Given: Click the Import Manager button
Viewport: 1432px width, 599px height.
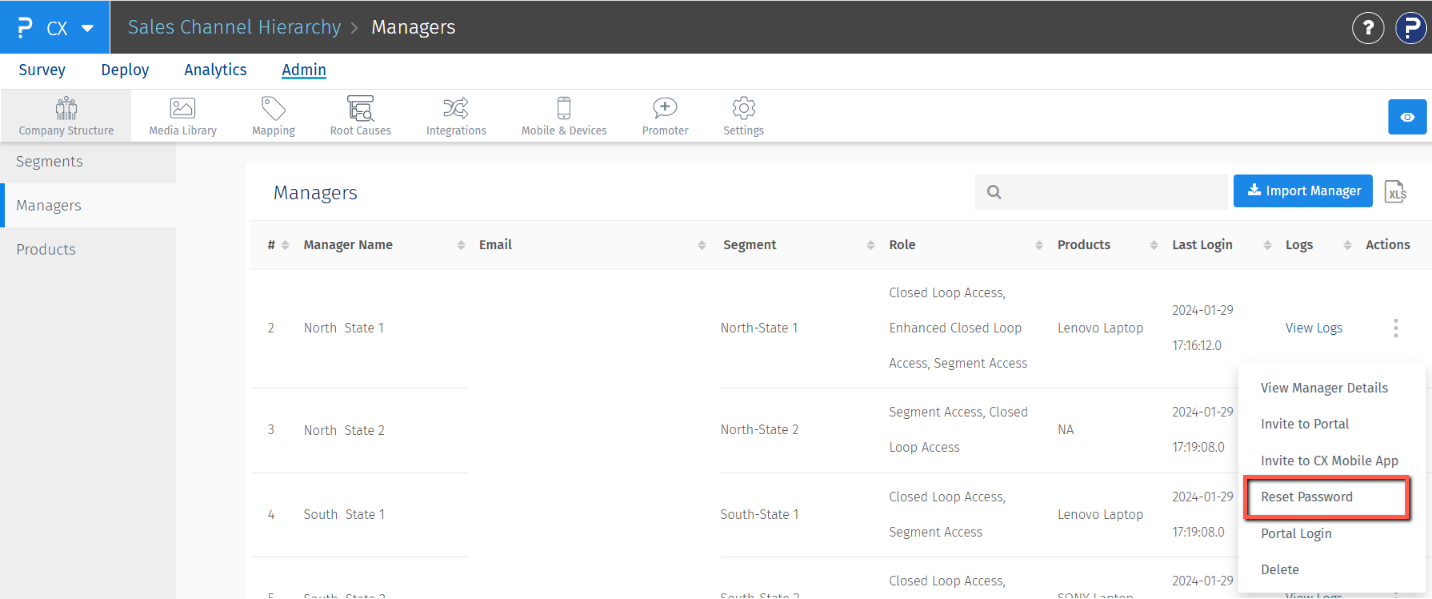Looking at the screenshot, I should tap(1302, 191).
